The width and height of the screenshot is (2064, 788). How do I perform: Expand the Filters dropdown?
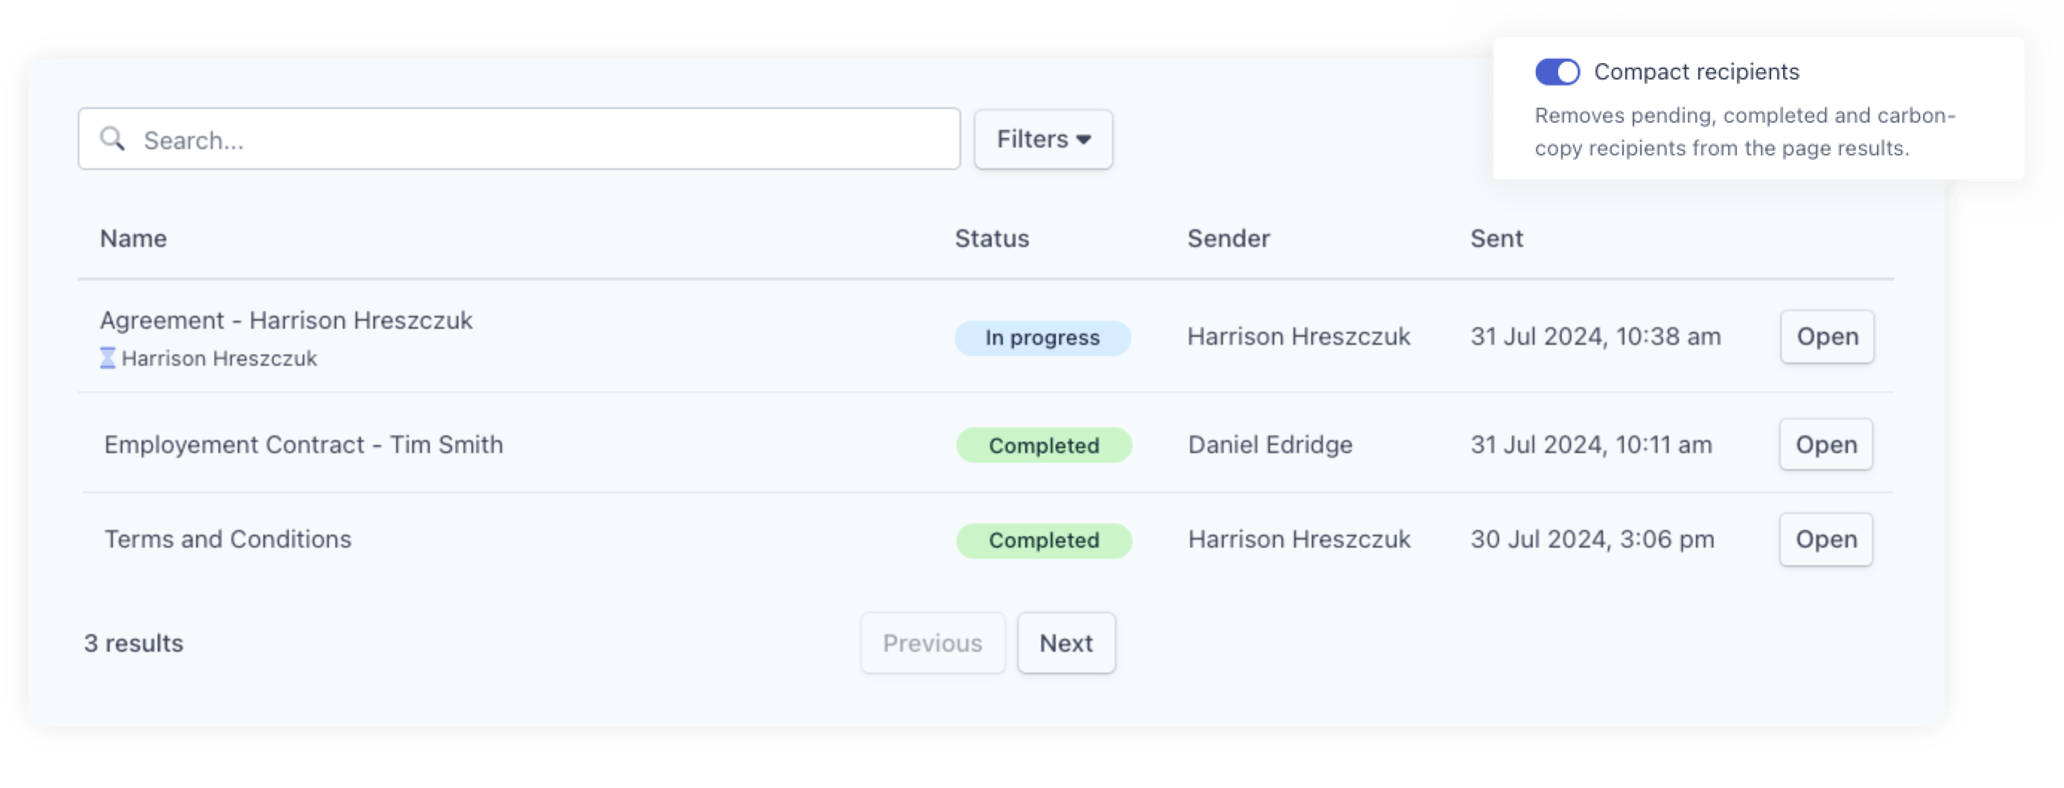pos(1043,139)
